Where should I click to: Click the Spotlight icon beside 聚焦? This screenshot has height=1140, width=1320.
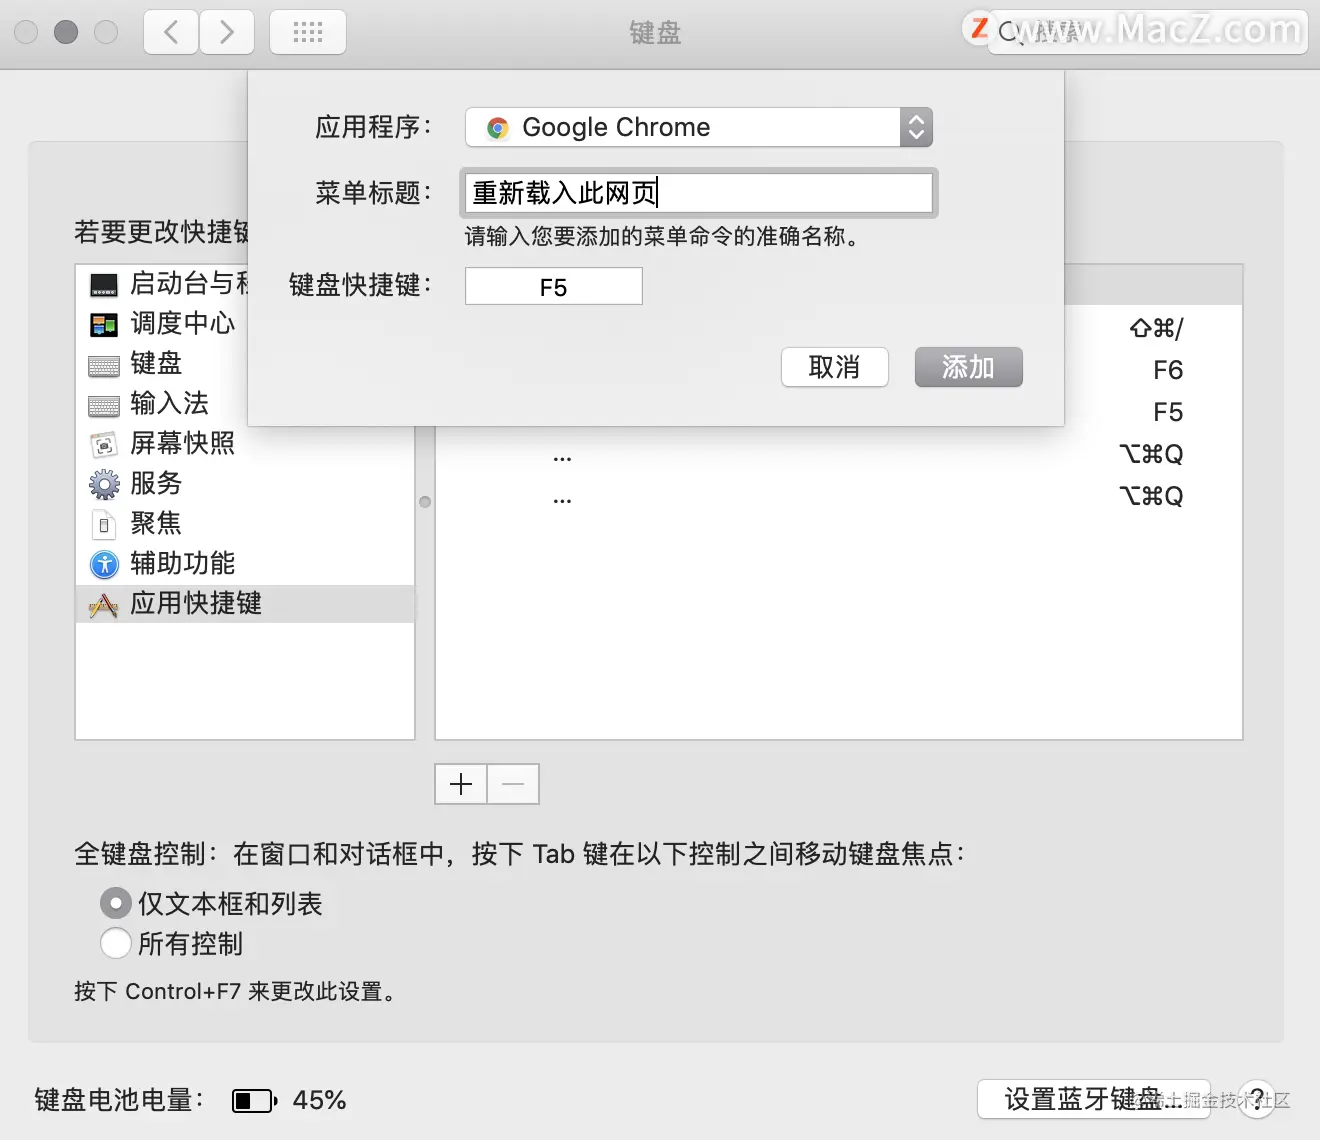(x=104, y=525)
